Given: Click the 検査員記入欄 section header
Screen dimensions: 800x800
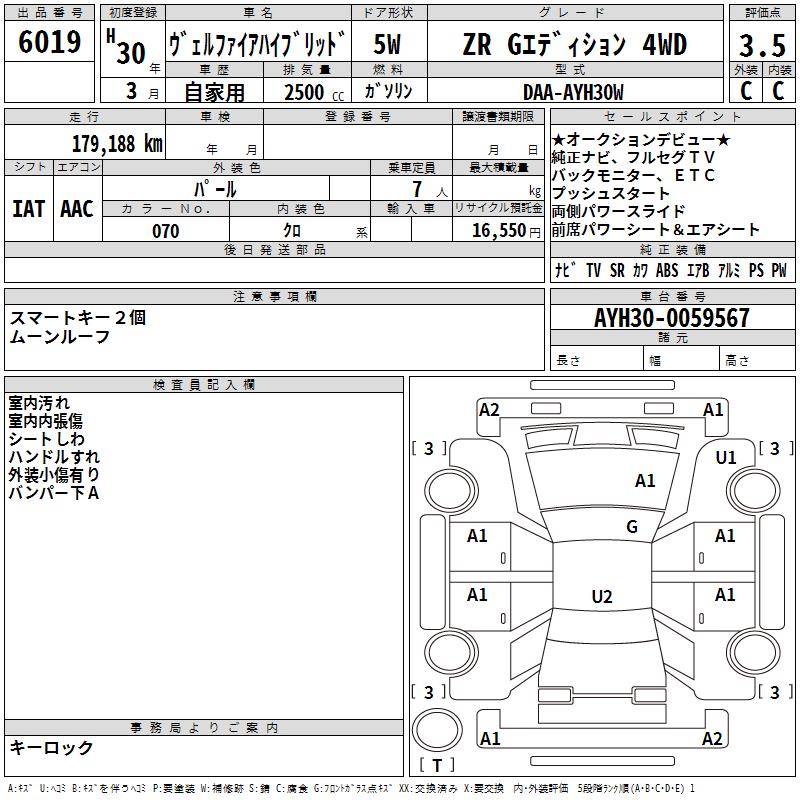Looking at the screenshot, I should coord(204,385).
